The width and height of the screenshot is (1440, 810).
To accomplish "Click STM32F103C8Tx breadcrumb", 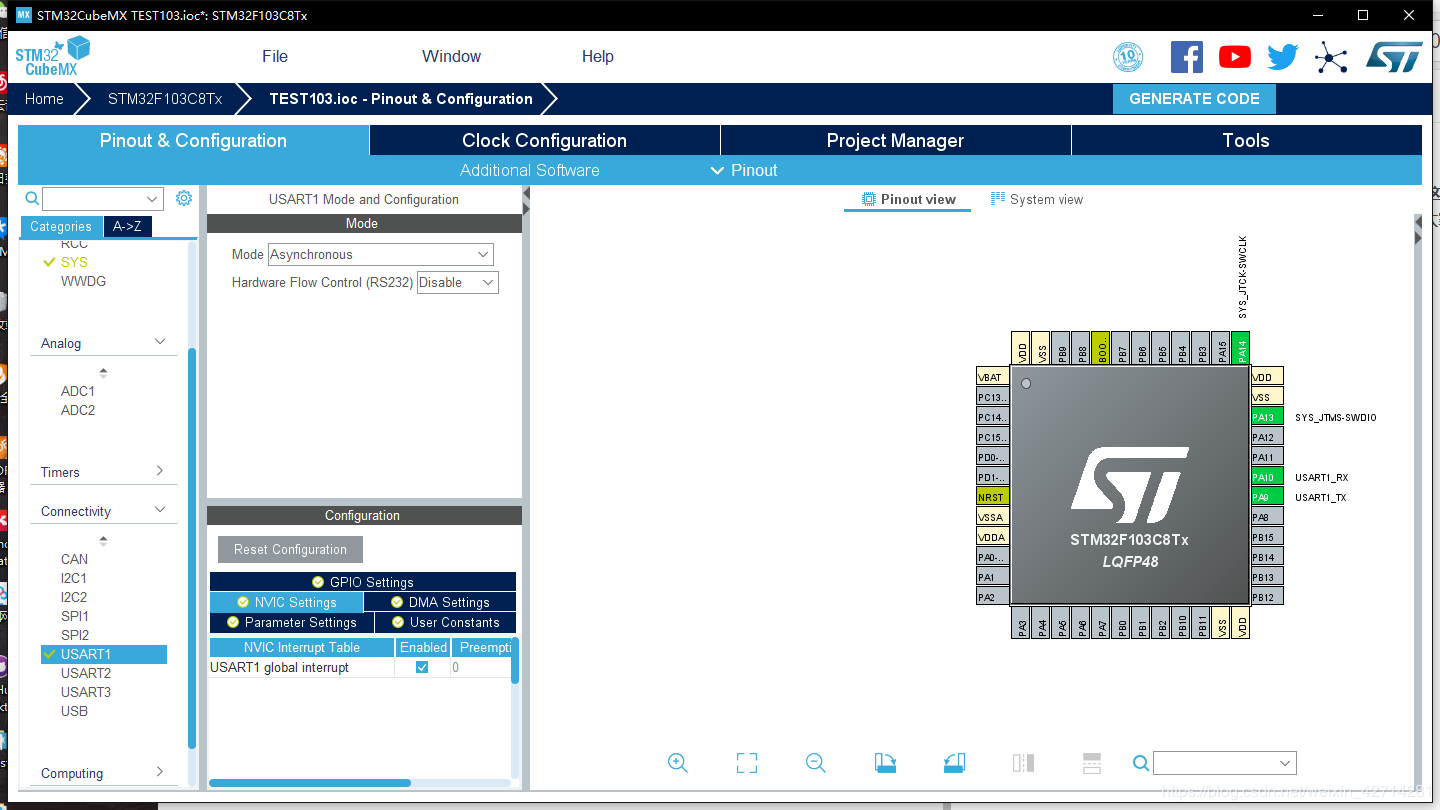I will coord(165,99).
